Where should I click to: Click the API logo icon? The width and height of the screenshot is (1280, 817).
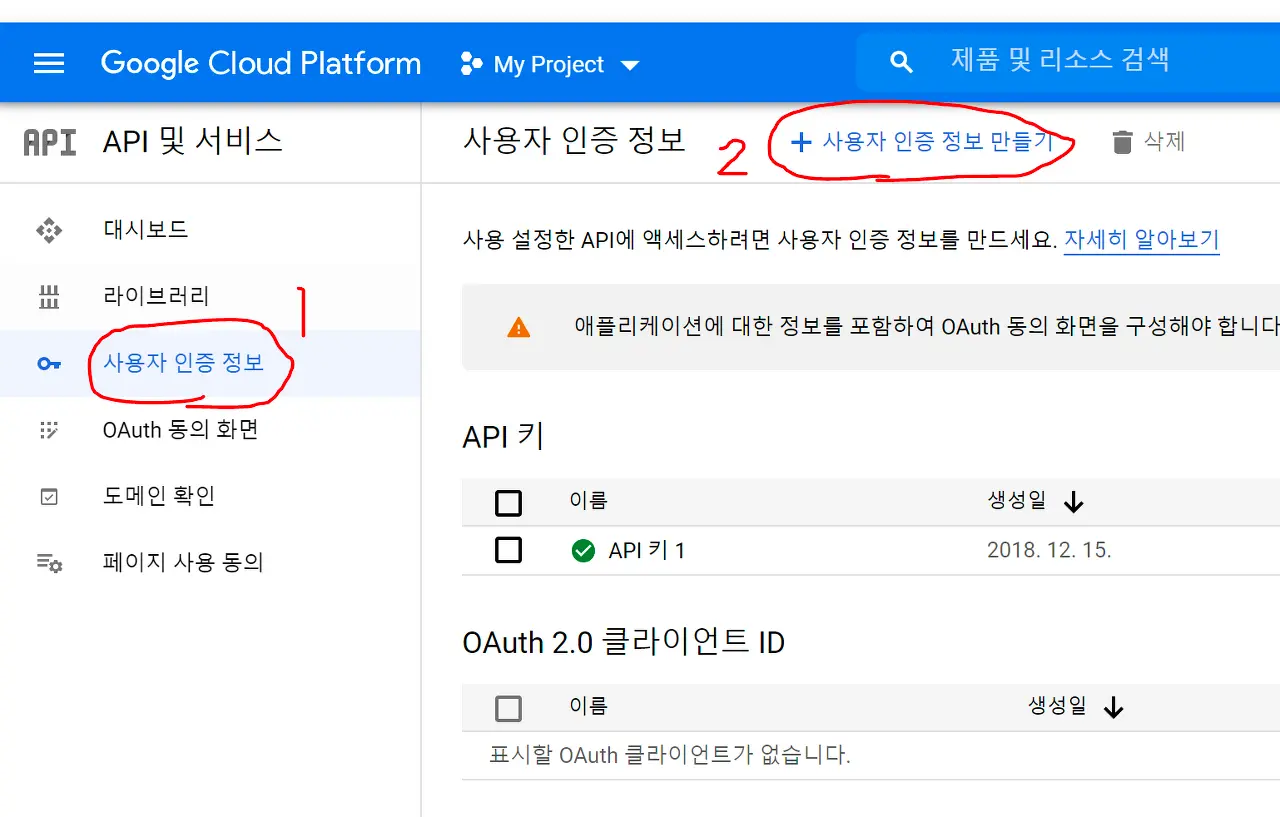tap(49, 142)
